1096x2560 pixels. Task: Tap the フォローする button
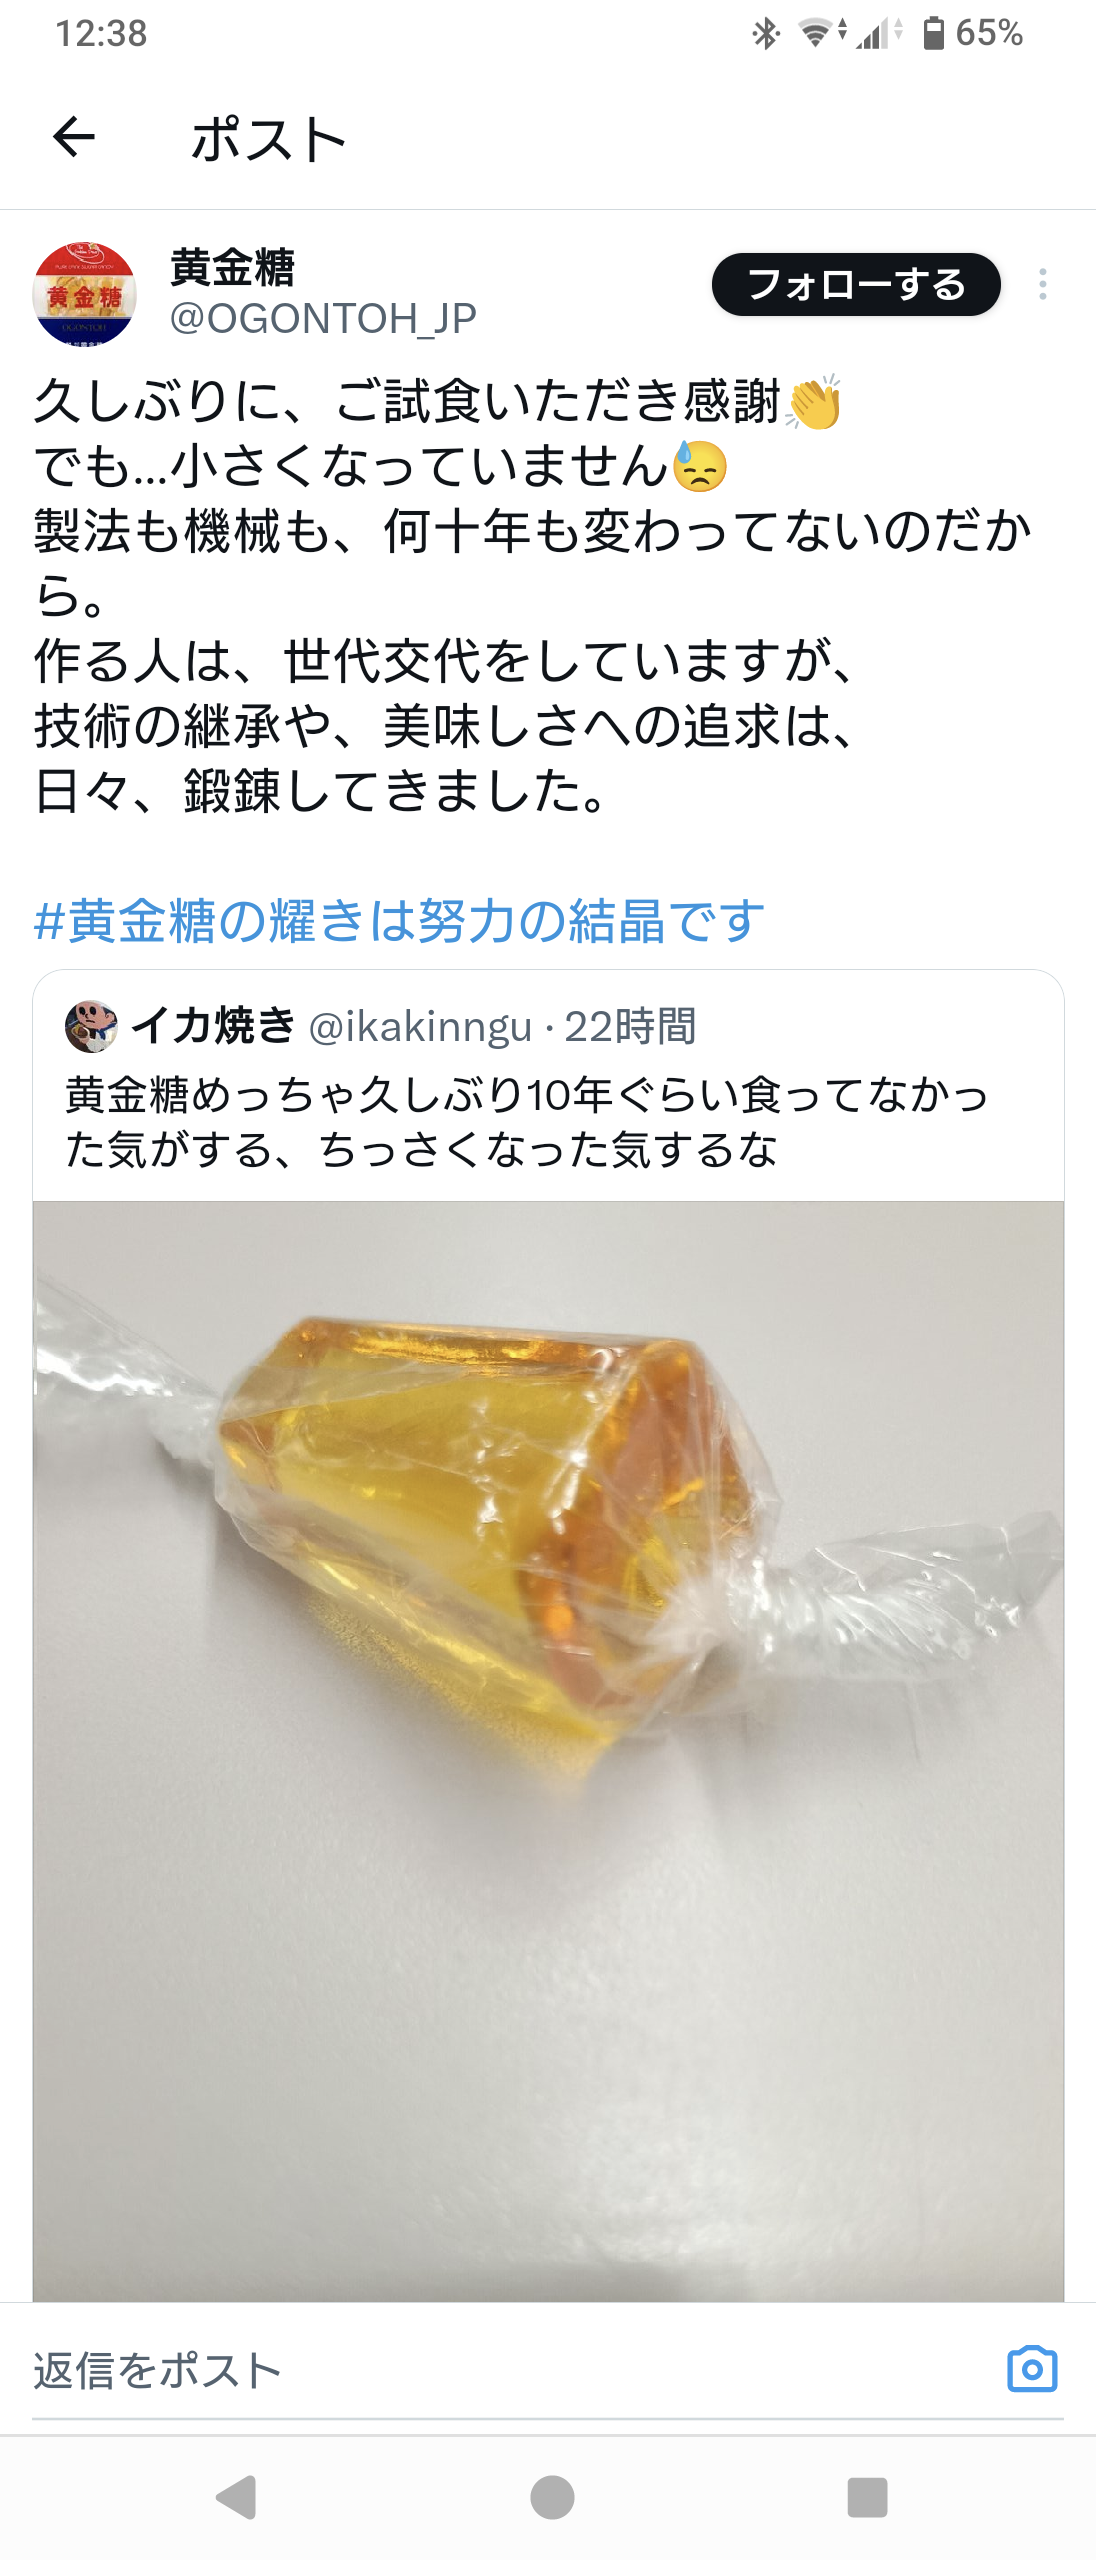point(856,285)
